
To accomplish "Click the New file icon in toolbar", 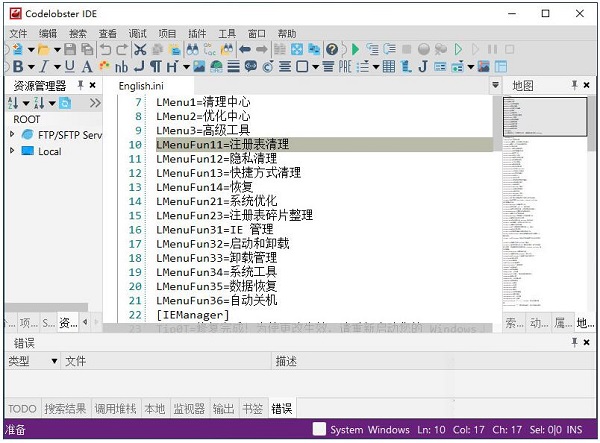I will click(x=18, y=49).
